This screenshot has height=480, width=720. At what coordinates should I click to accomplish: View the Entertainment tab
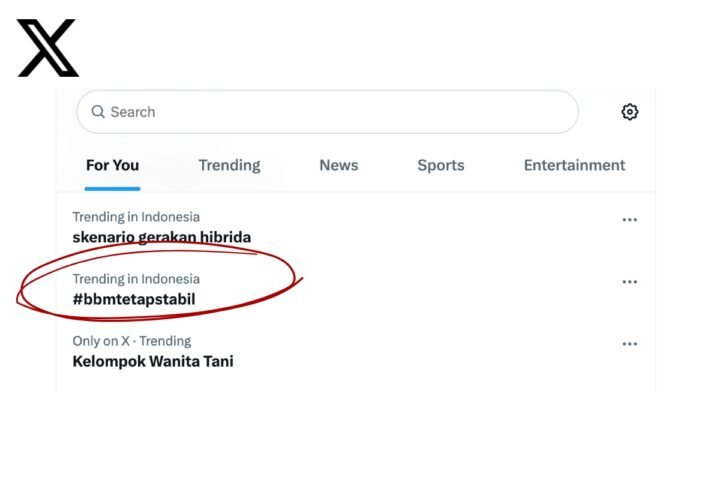[574, 165]
